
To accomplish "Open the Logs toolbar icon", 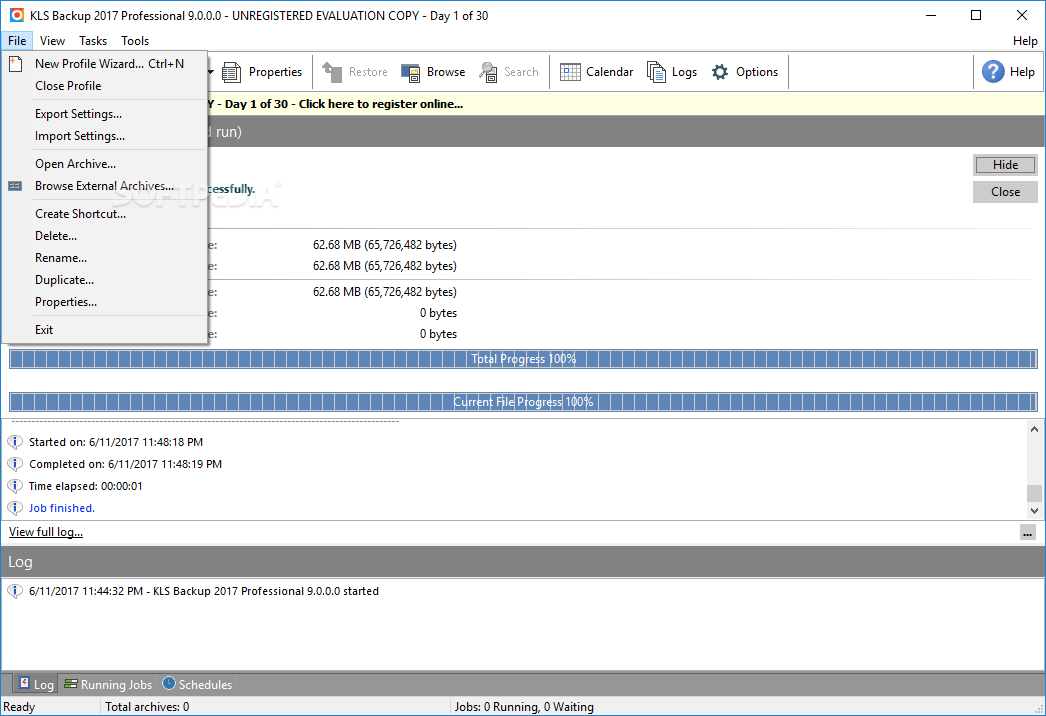I will tap(656, 72).
